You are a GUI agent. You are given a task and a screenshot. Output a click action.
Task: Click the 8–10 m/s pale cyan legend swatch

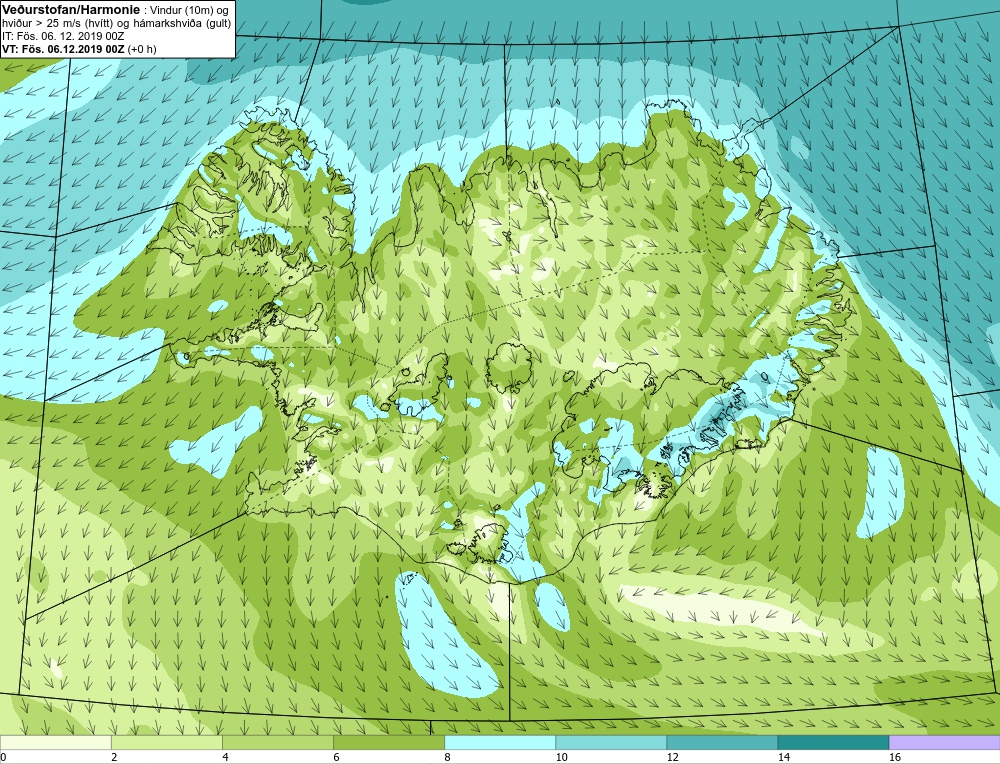500,742
